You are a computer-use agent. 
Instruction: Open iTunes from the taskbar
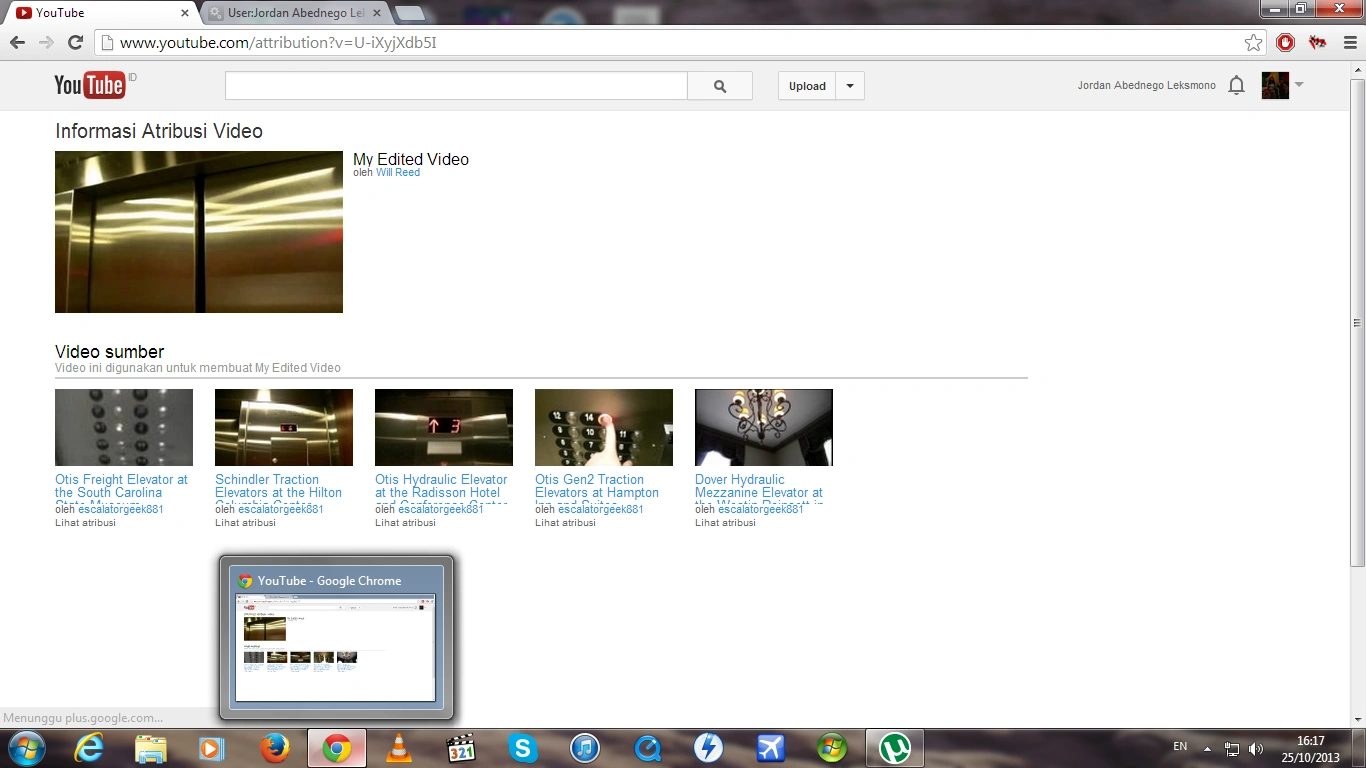(x=584, y=748)
